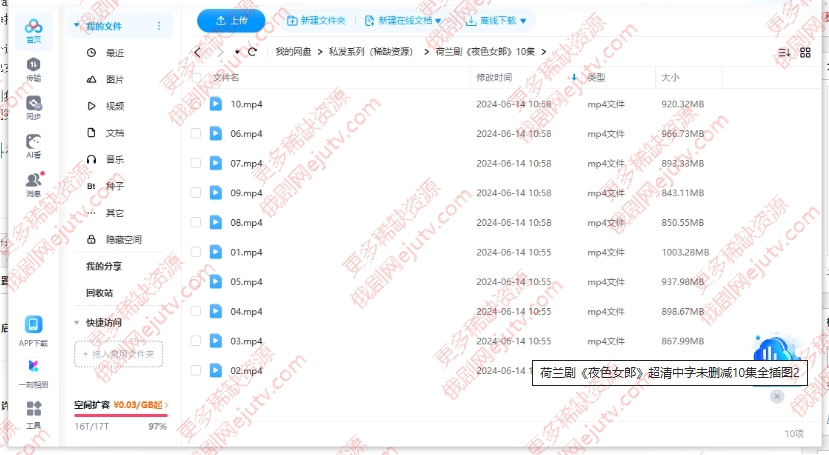This screenshot has height=455, width=829.
Task: Tick the checkbox for 06.mp4
Action: (x=196, y=133)
